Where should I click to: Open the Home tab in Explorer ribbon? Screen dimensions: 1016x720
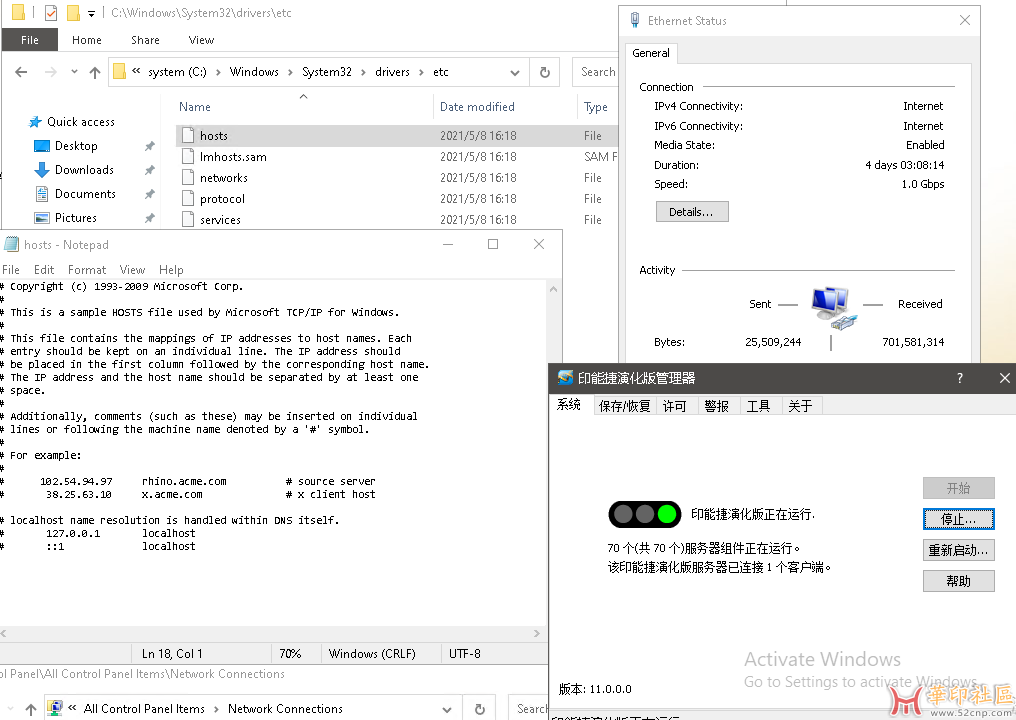pos(87,40)
